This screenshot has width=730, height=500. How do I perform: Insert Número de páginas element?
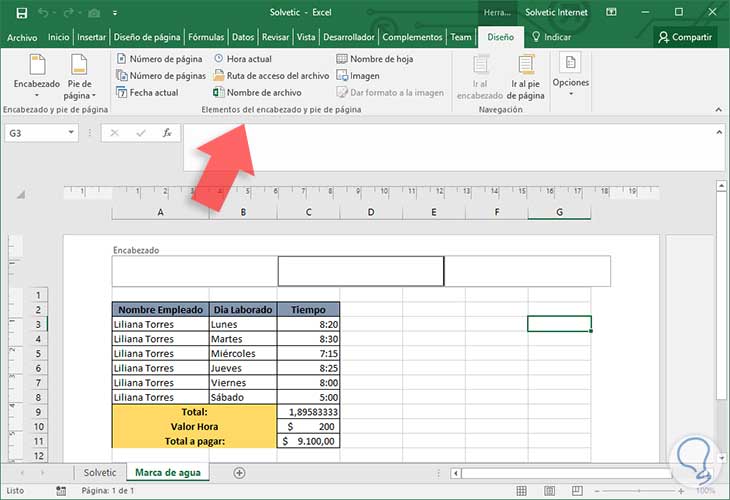(161, 75)
